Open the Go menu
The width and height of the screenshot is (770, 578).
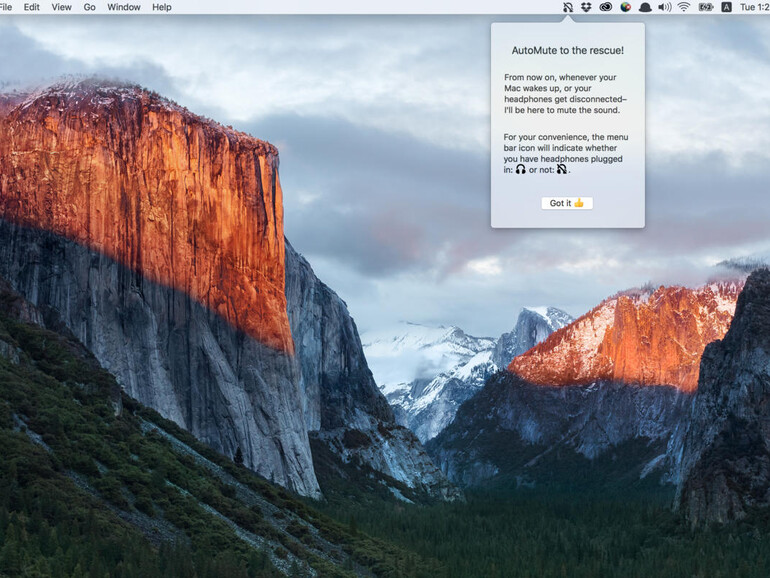[x=90, y=7]
